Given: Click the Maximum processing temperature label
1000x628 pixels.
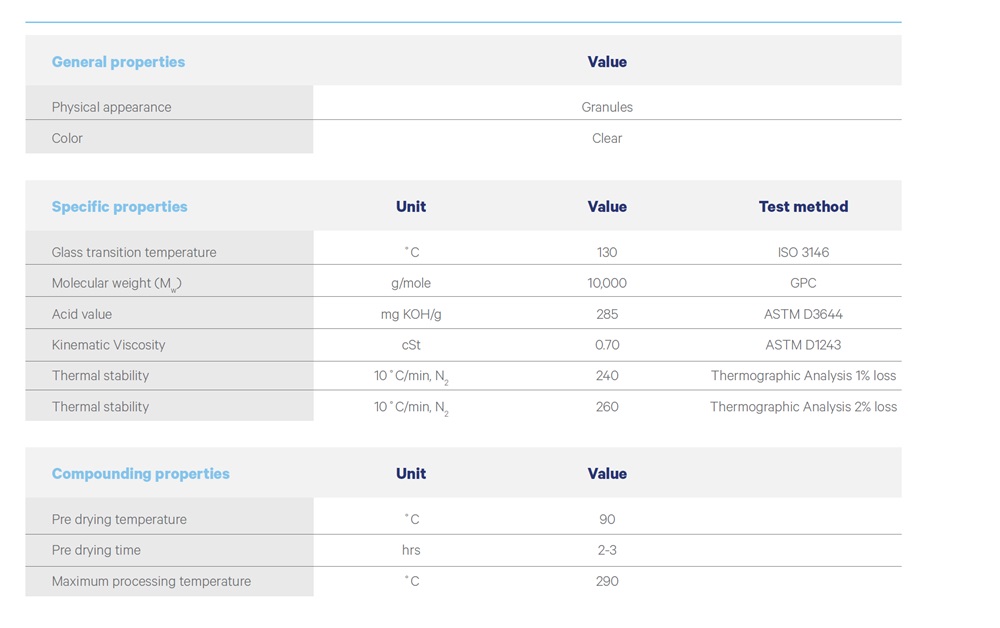Looking at the screenshot, I should click(x=151, y=581).
